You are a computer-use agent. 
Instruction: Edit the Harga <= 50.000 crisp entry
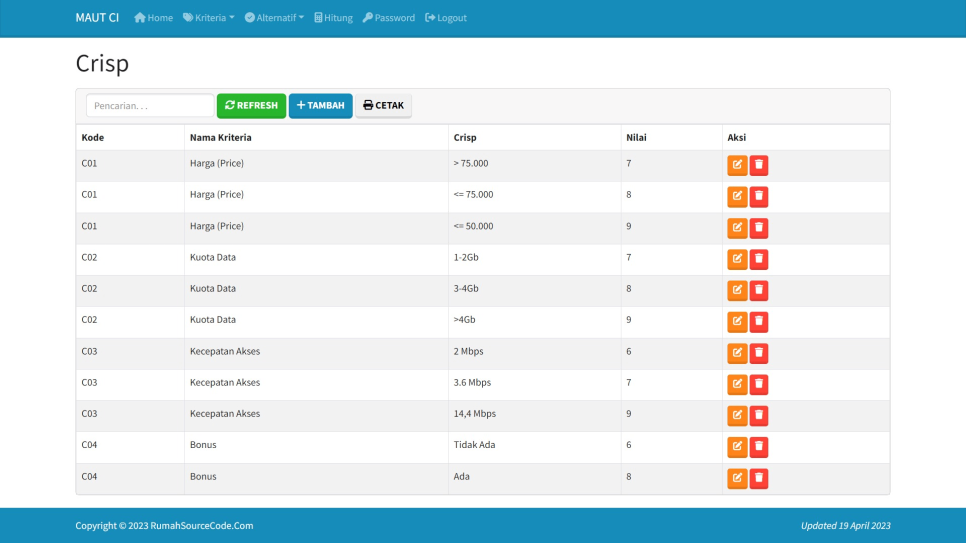click(737, 228)
